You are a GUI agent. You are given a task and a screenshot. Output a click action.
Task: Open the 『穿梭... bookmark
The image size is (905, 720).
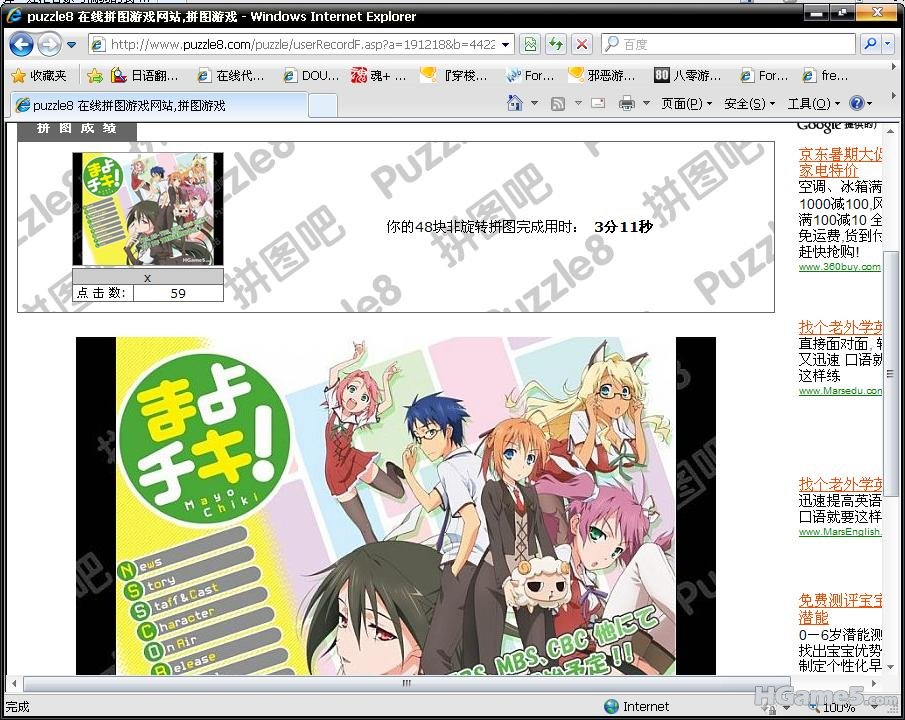[x=454, y=76]
